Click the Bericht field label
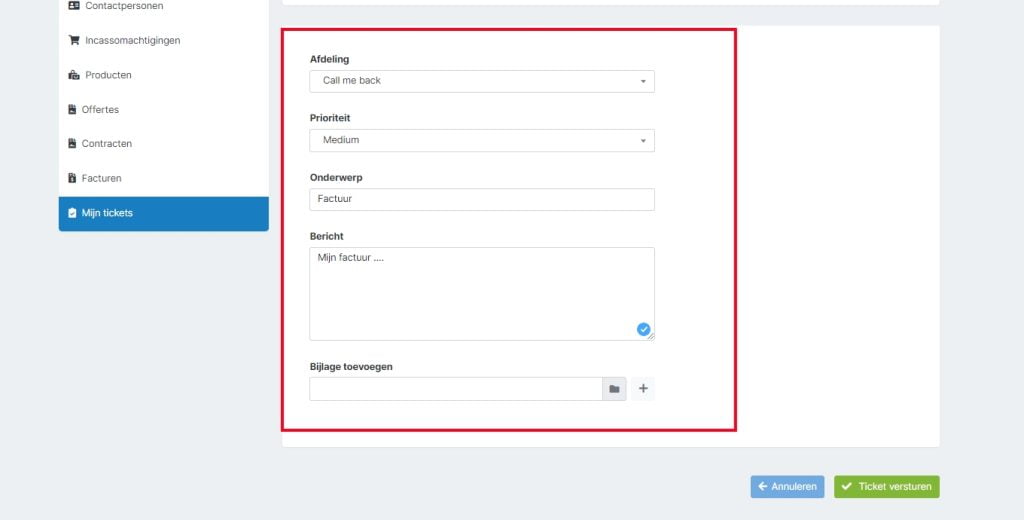Image resolution: width=1024 pixels, height=520 pixels. (327, 236)
